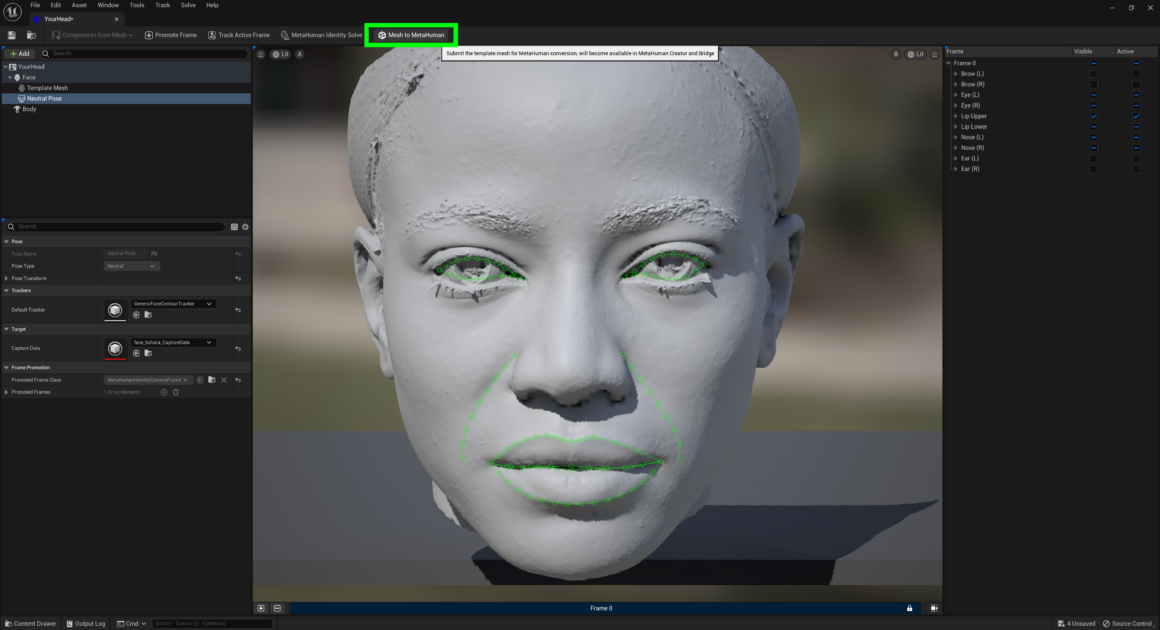1160x630 pixels.
Task: Open the GenericFaceContourTracker dropdown
Action: pyautogui.click(x=173, y=304)
